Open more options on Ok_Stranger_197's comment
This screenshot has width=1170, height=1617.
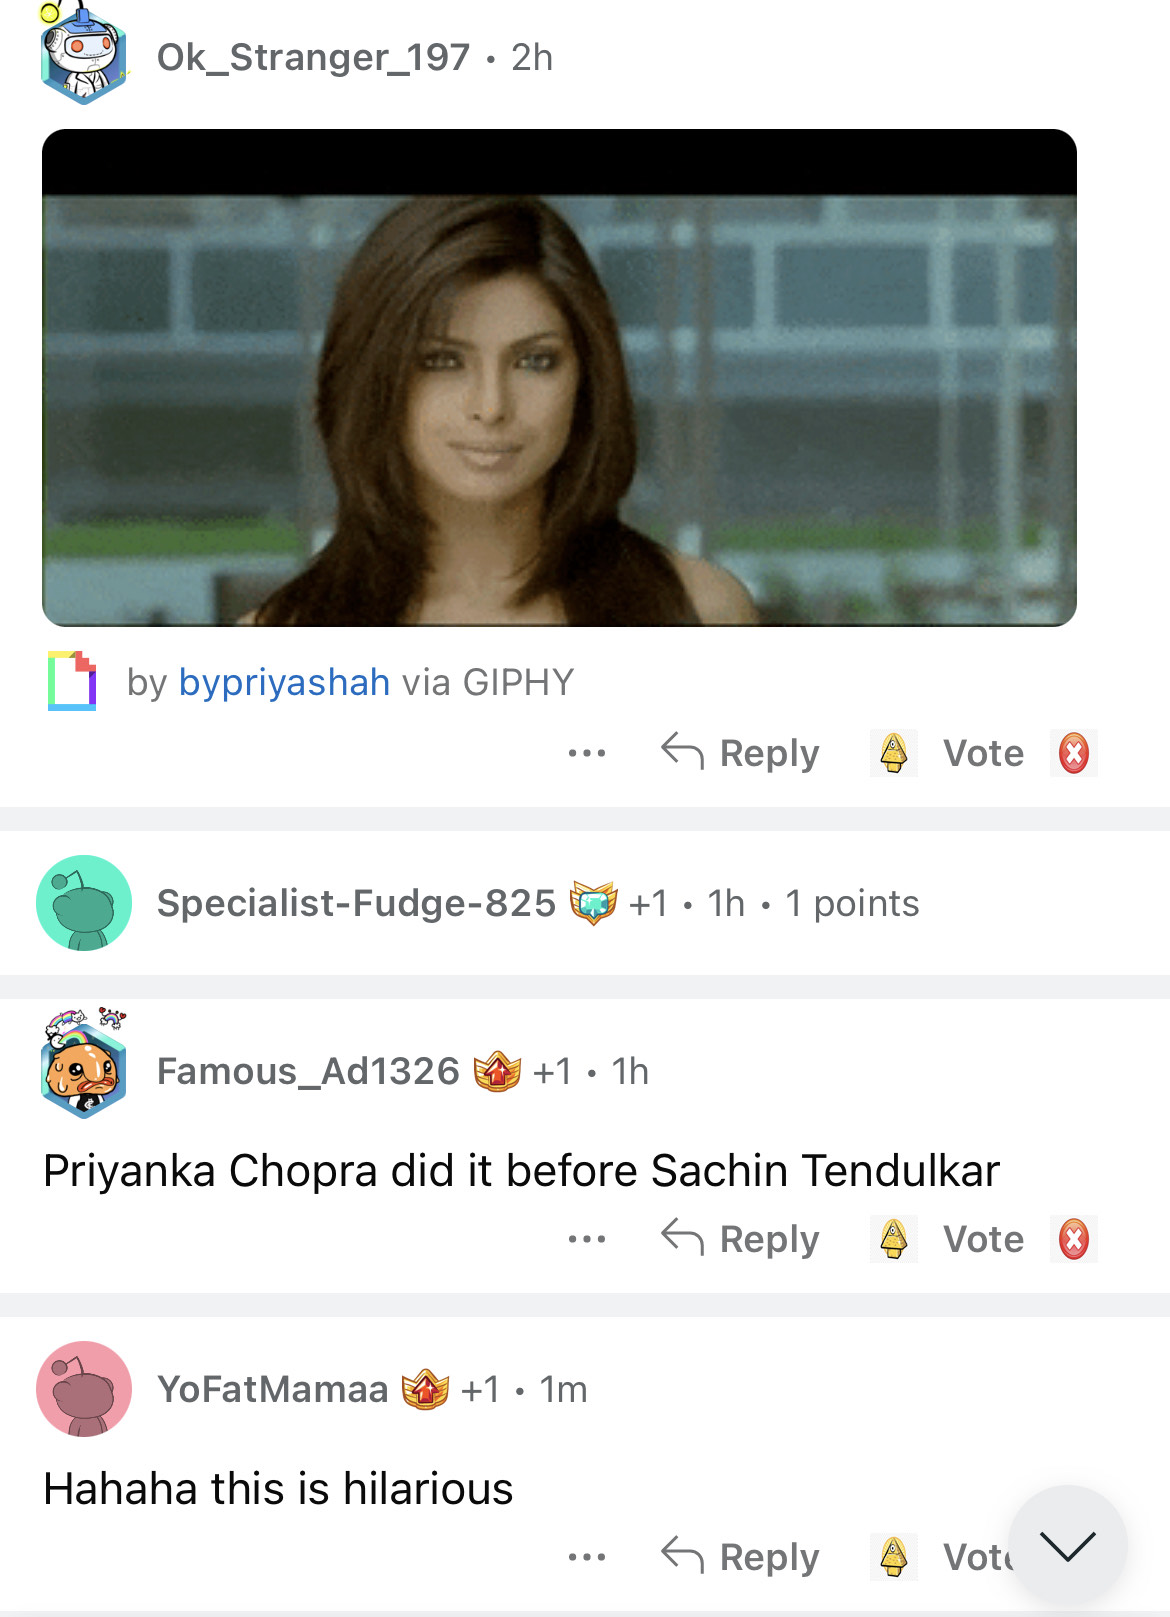click(x=586, y=753)
